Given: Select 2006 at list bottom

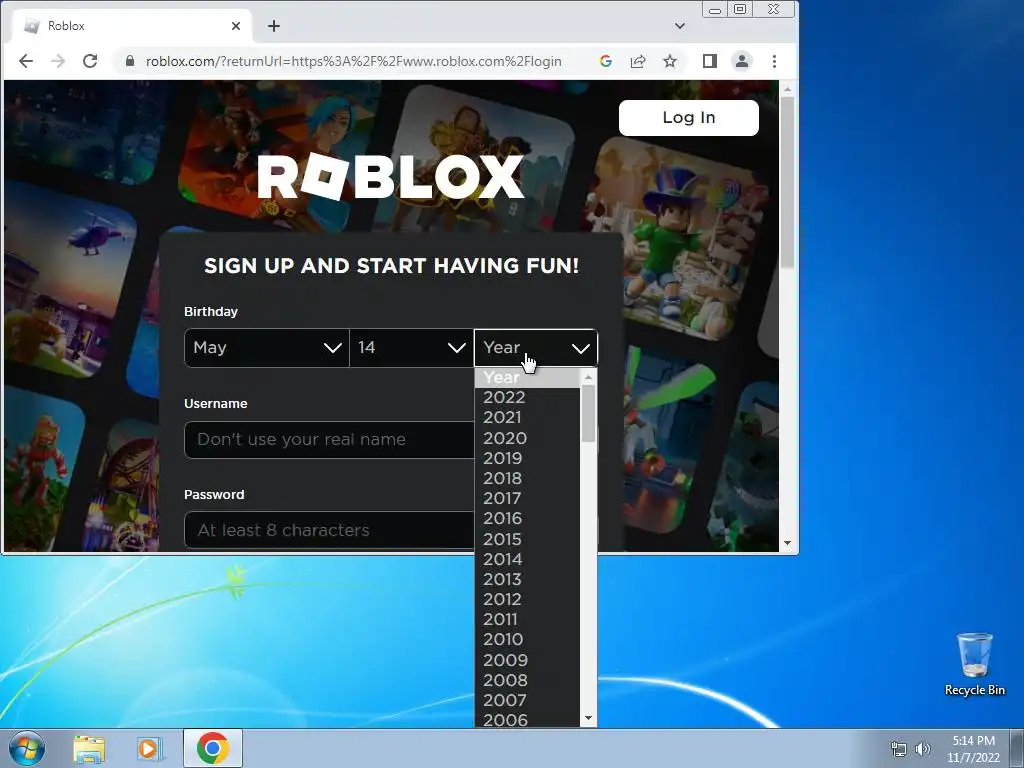Looking at the screenshot, I should tap(527, 719).
